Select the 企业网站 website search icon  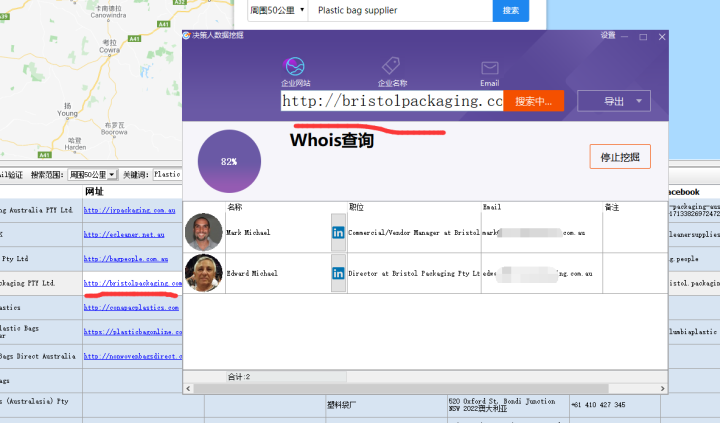(x=295, y=67)
